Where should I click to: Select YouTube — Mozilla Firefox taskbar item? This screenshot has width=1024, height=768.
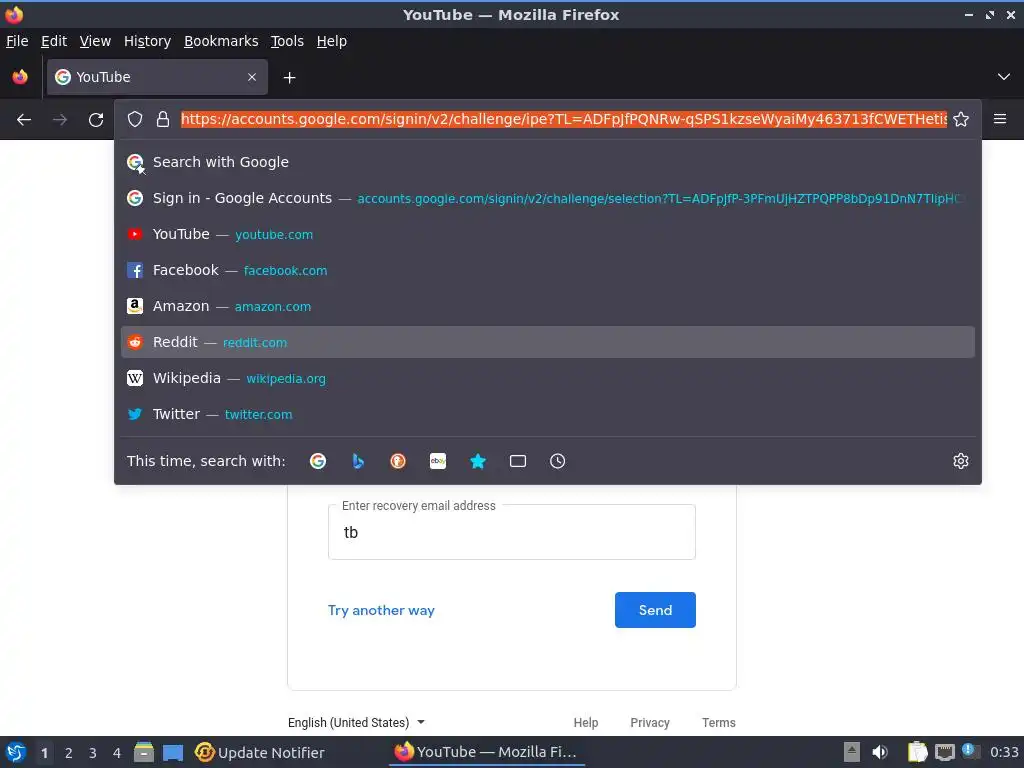point(486,752)
